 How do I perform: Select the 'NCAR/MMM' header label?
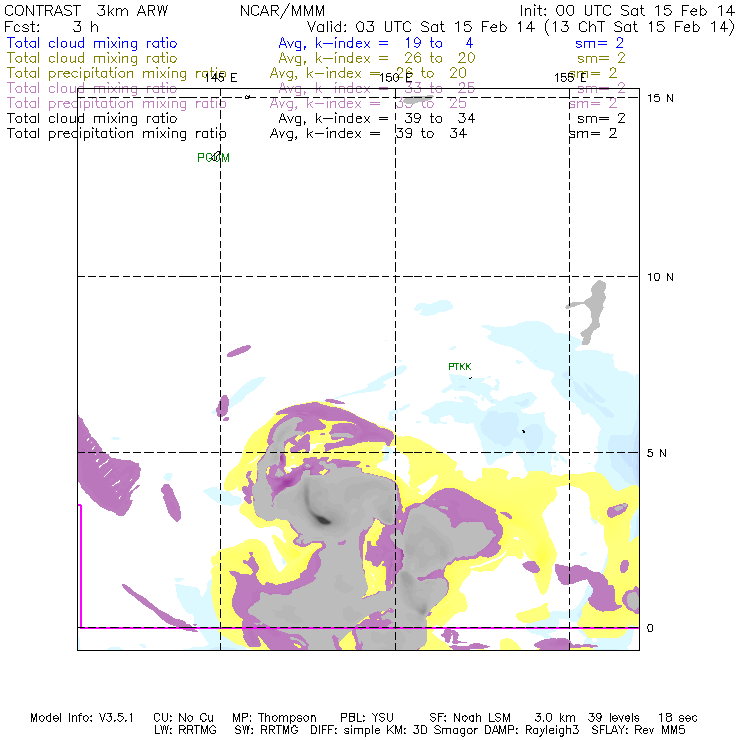point(282,11)
